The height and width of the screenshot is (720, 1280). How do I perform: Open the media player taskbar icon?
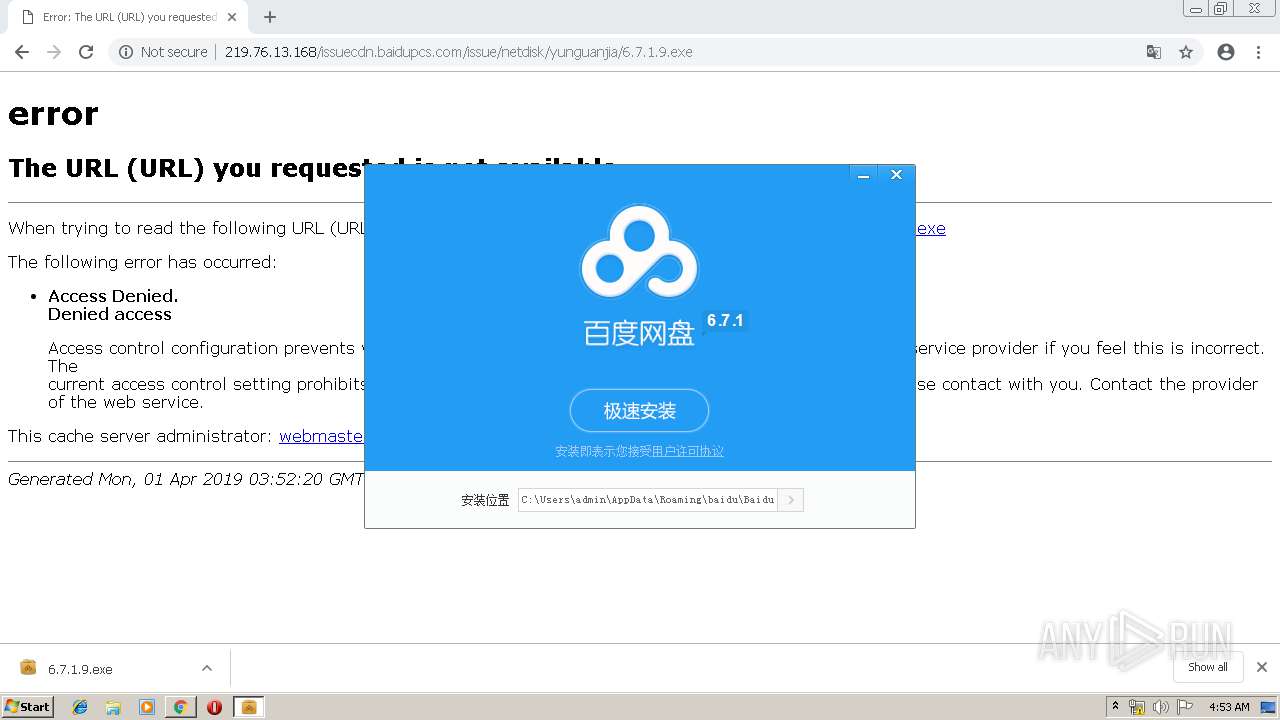click(x=147, y=707)
